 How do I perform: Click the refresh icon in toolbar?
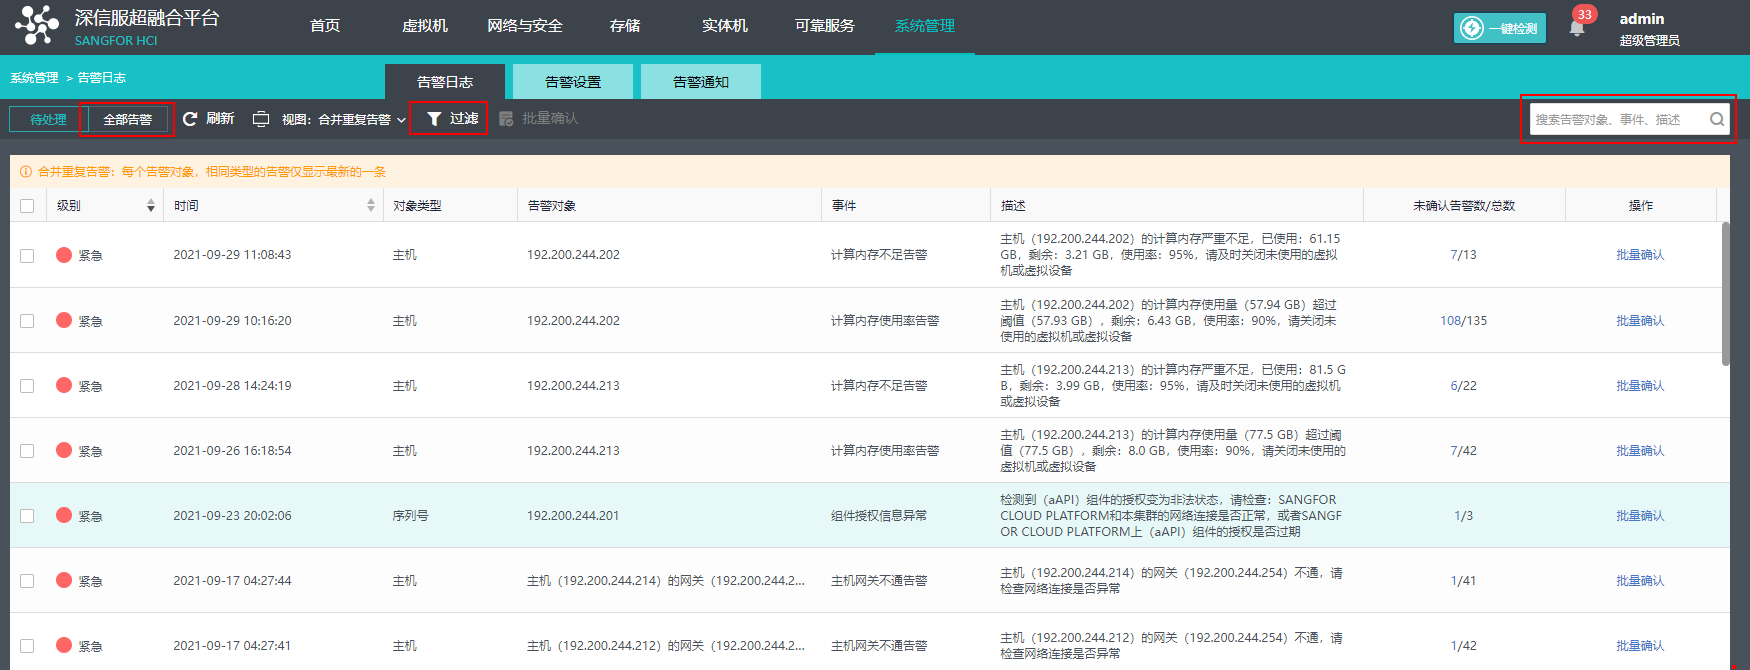[x=190, y=119]
